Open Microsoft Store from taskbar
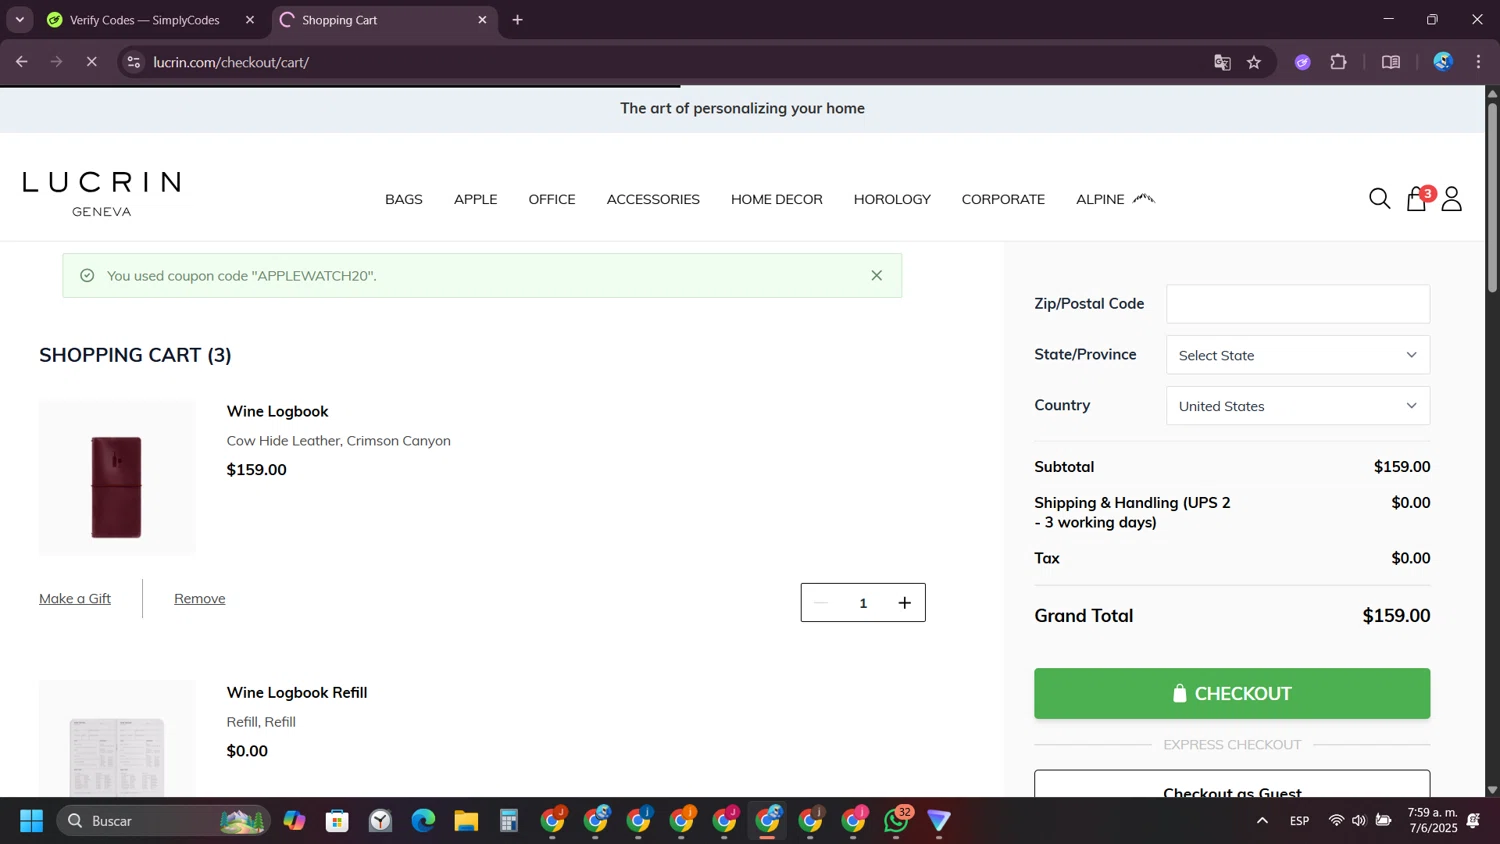Image resolution: width=1500 pixels, height=844 pixels. [x=337, y=821]
